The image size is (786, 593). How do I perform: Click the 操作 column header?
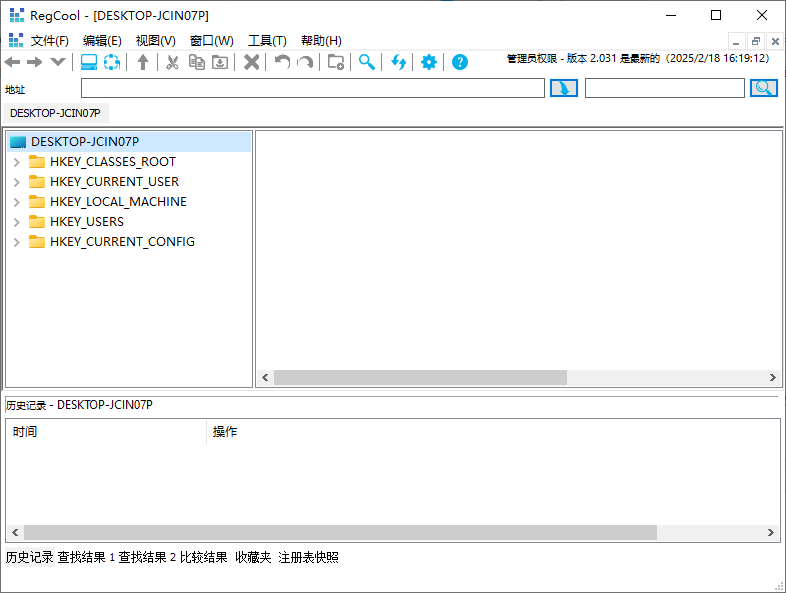[225, 432]
